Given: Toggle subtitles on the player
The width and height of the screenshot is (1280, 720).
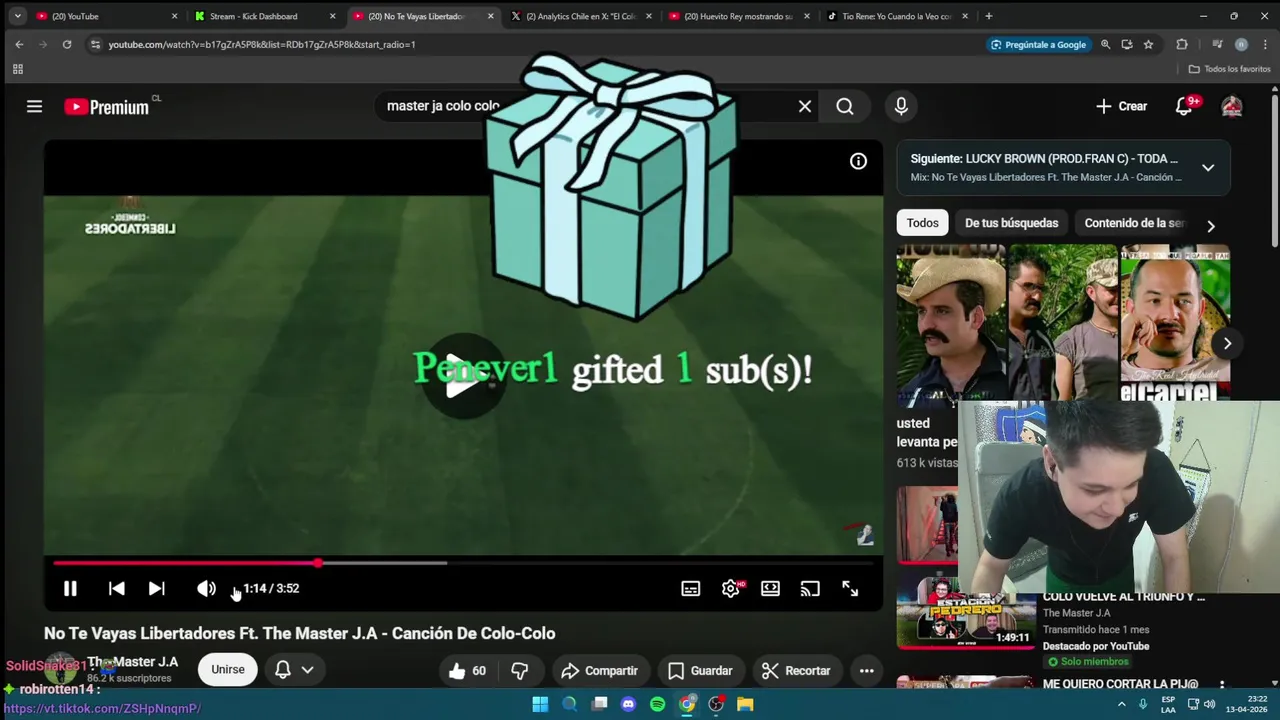Looking at the screenshot, I should (x=690, y=589).
